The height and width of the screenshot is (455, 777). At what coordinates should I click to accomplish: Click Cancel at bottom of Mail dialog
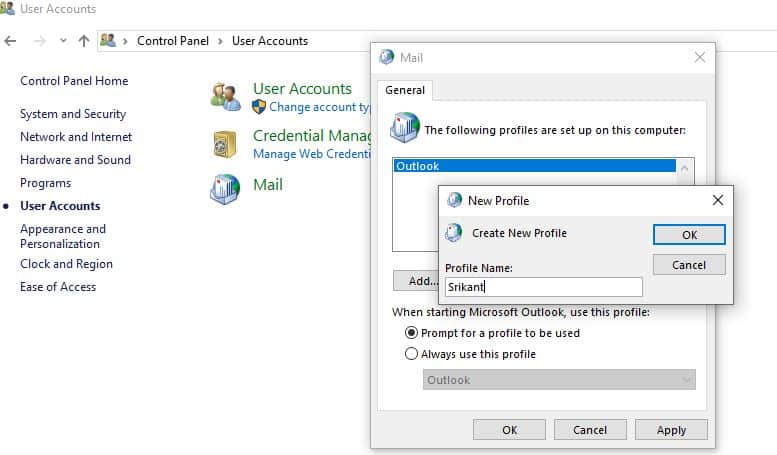590,430
